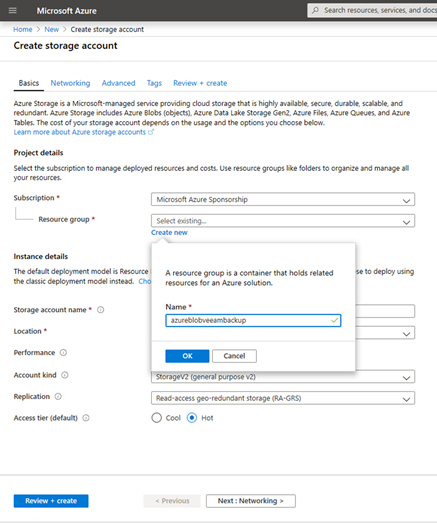Click info icon next to Storage account name
Viewport: 437px width, 523px height.
pyautogui.click(x=100, y=310)
